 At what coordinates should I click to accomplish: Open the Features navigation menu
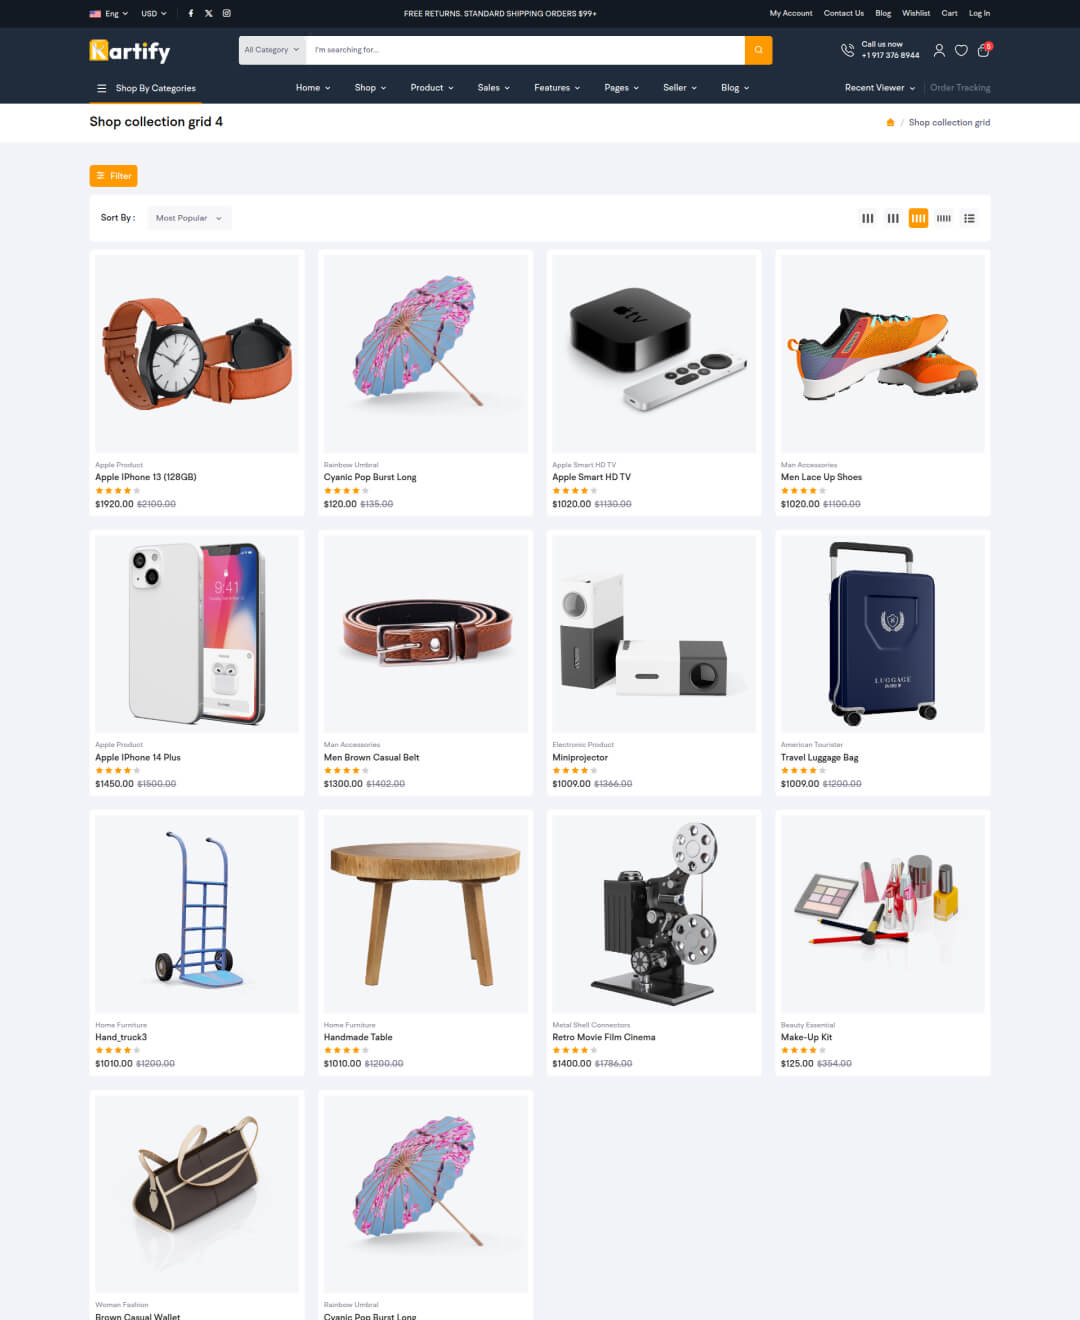click(557, 88)
